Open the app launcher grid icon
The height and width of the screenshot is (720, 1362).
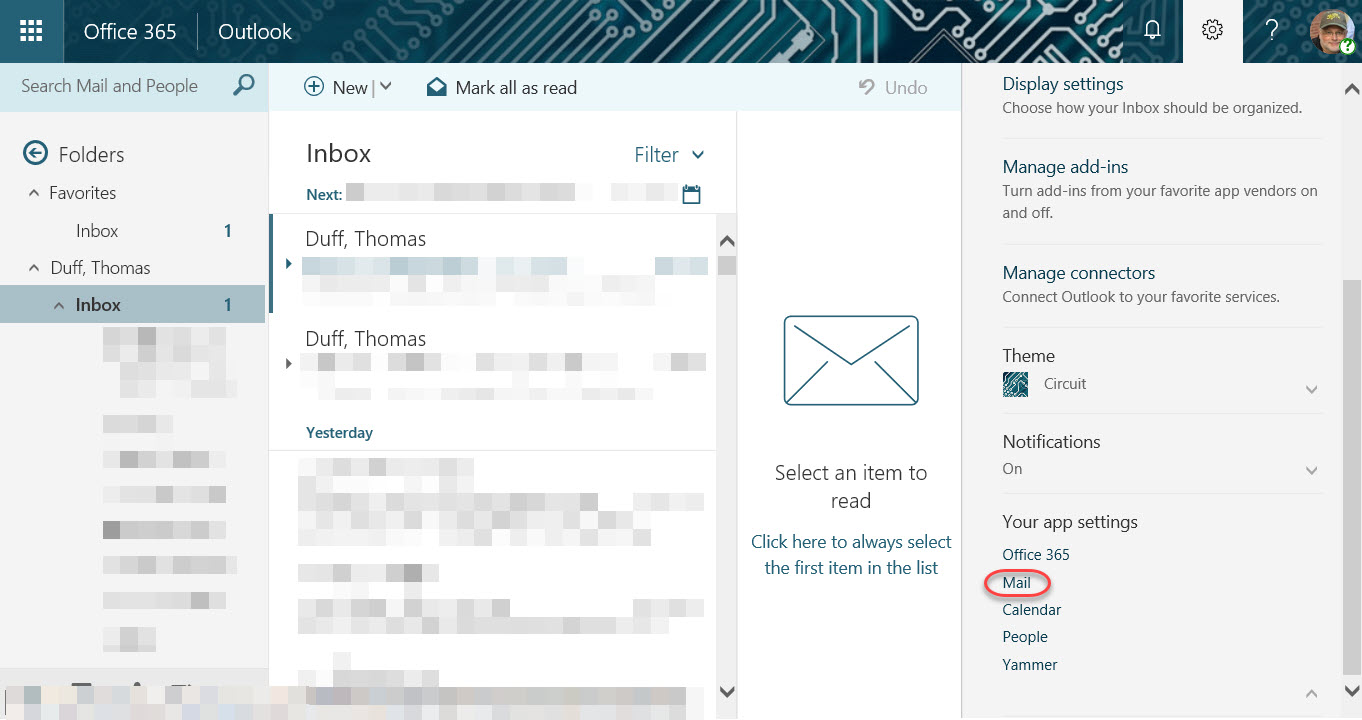point(30,31)
